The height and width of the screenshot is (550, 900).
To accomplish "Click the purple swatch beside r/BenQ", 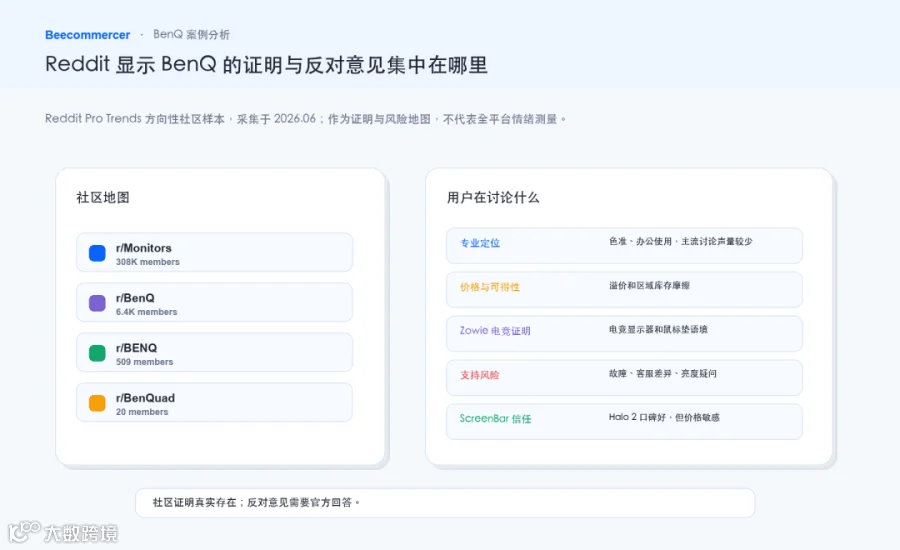I will point(97,303).
